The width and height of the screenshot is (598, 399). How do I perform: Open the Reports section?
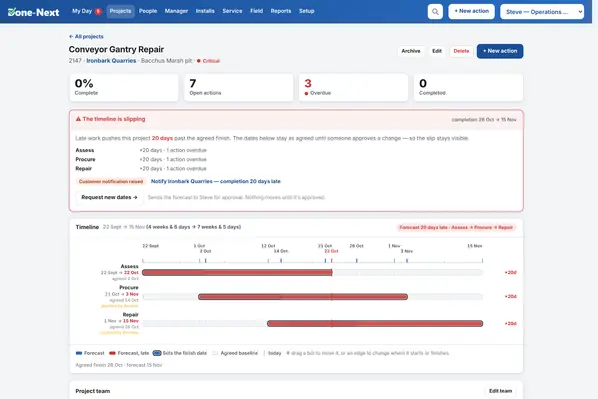[x=281, y=11]
